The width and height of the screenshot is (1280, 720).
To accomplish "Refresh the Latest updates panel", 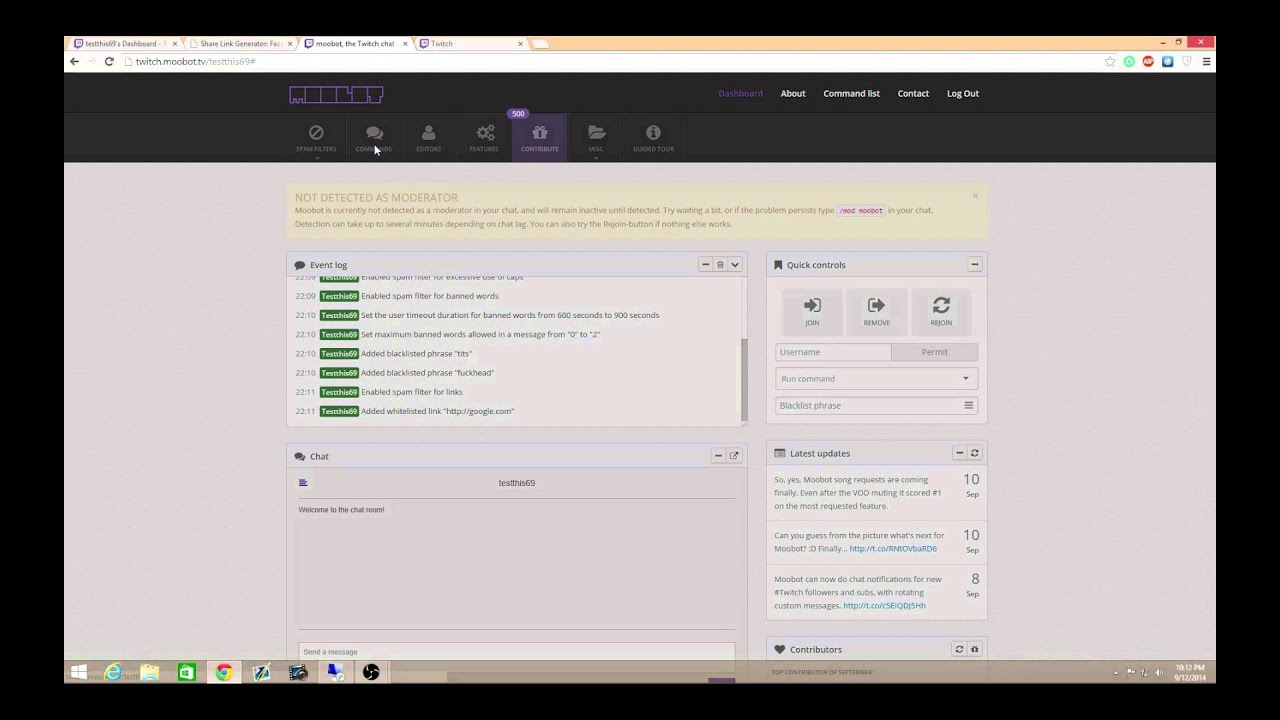I will [x=974, y=453].
